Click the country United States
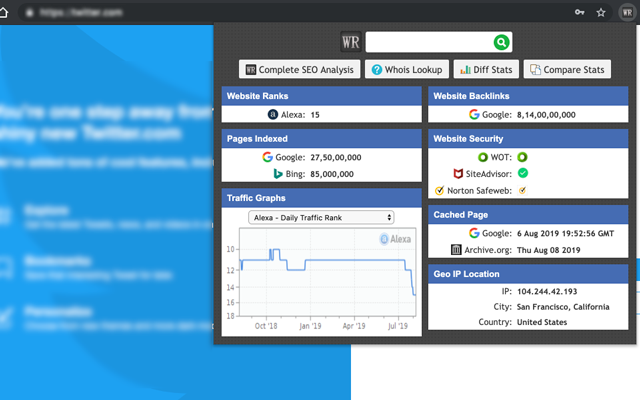 click(x=542, y=322)
